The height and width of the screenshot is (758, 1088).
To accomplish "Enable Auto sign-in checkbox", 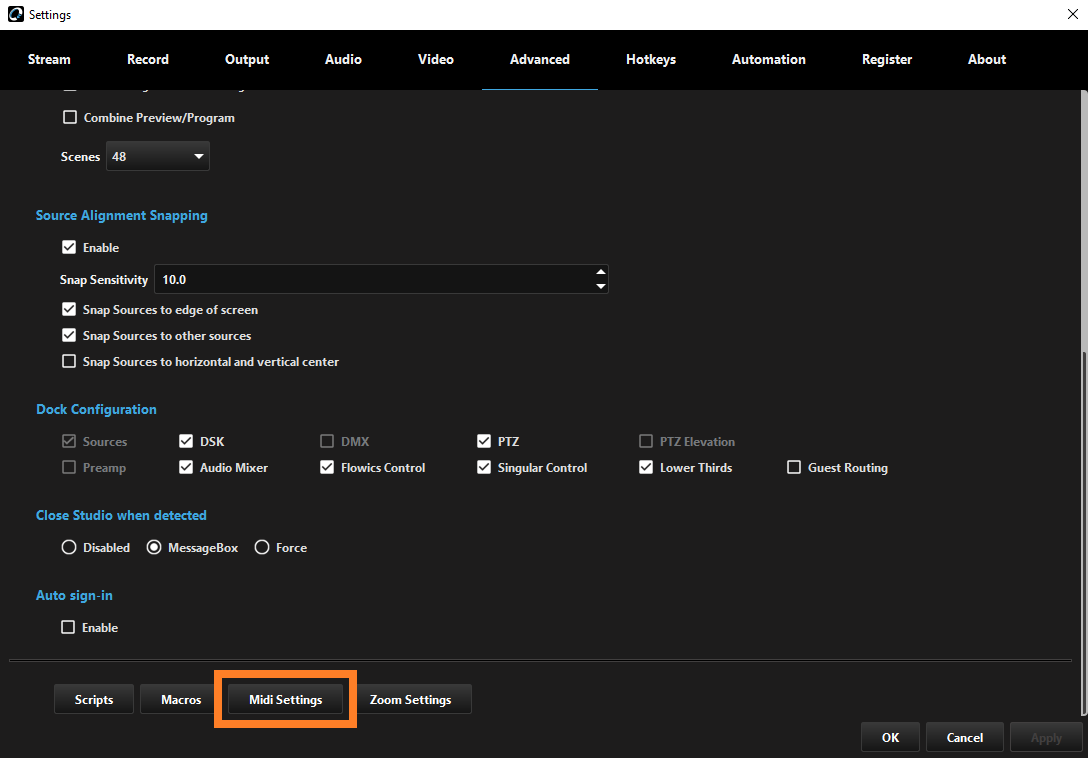I will [x=68, y=627].
